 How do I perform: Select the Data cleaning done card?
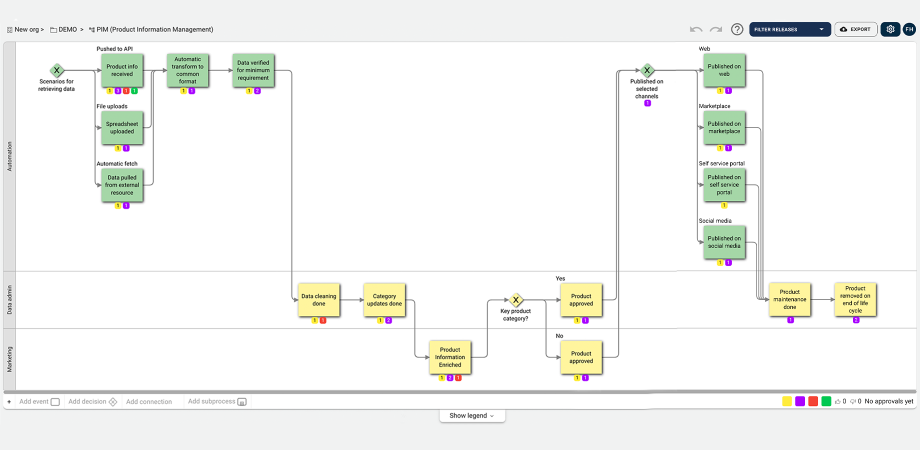(319, 300)
